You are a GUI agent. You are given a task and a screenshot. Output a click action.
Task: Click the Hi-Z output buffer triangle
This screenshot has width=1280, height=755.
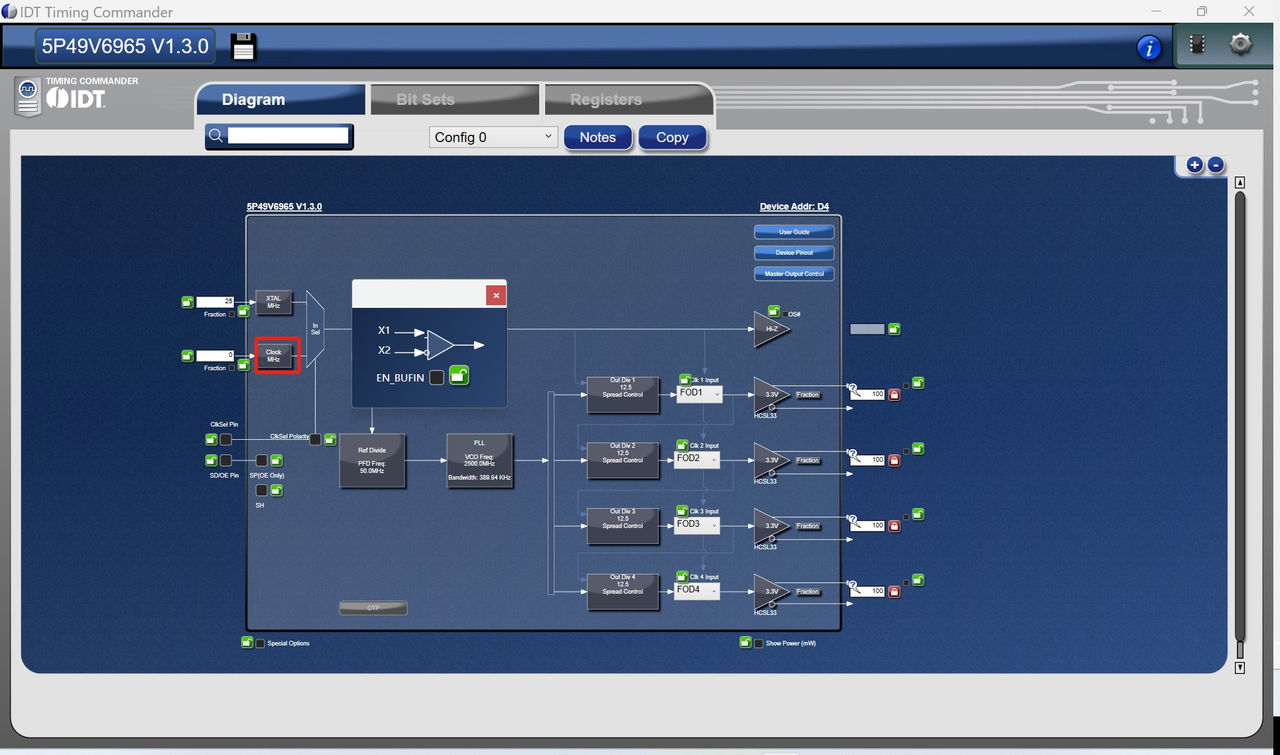tap(770, 328)
